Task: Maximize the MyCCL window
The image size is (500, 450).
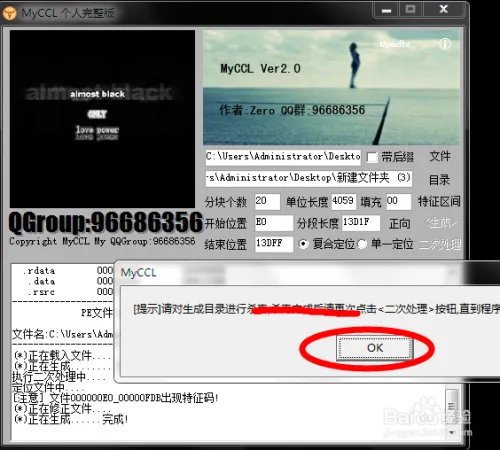Action: coord(410,10)
